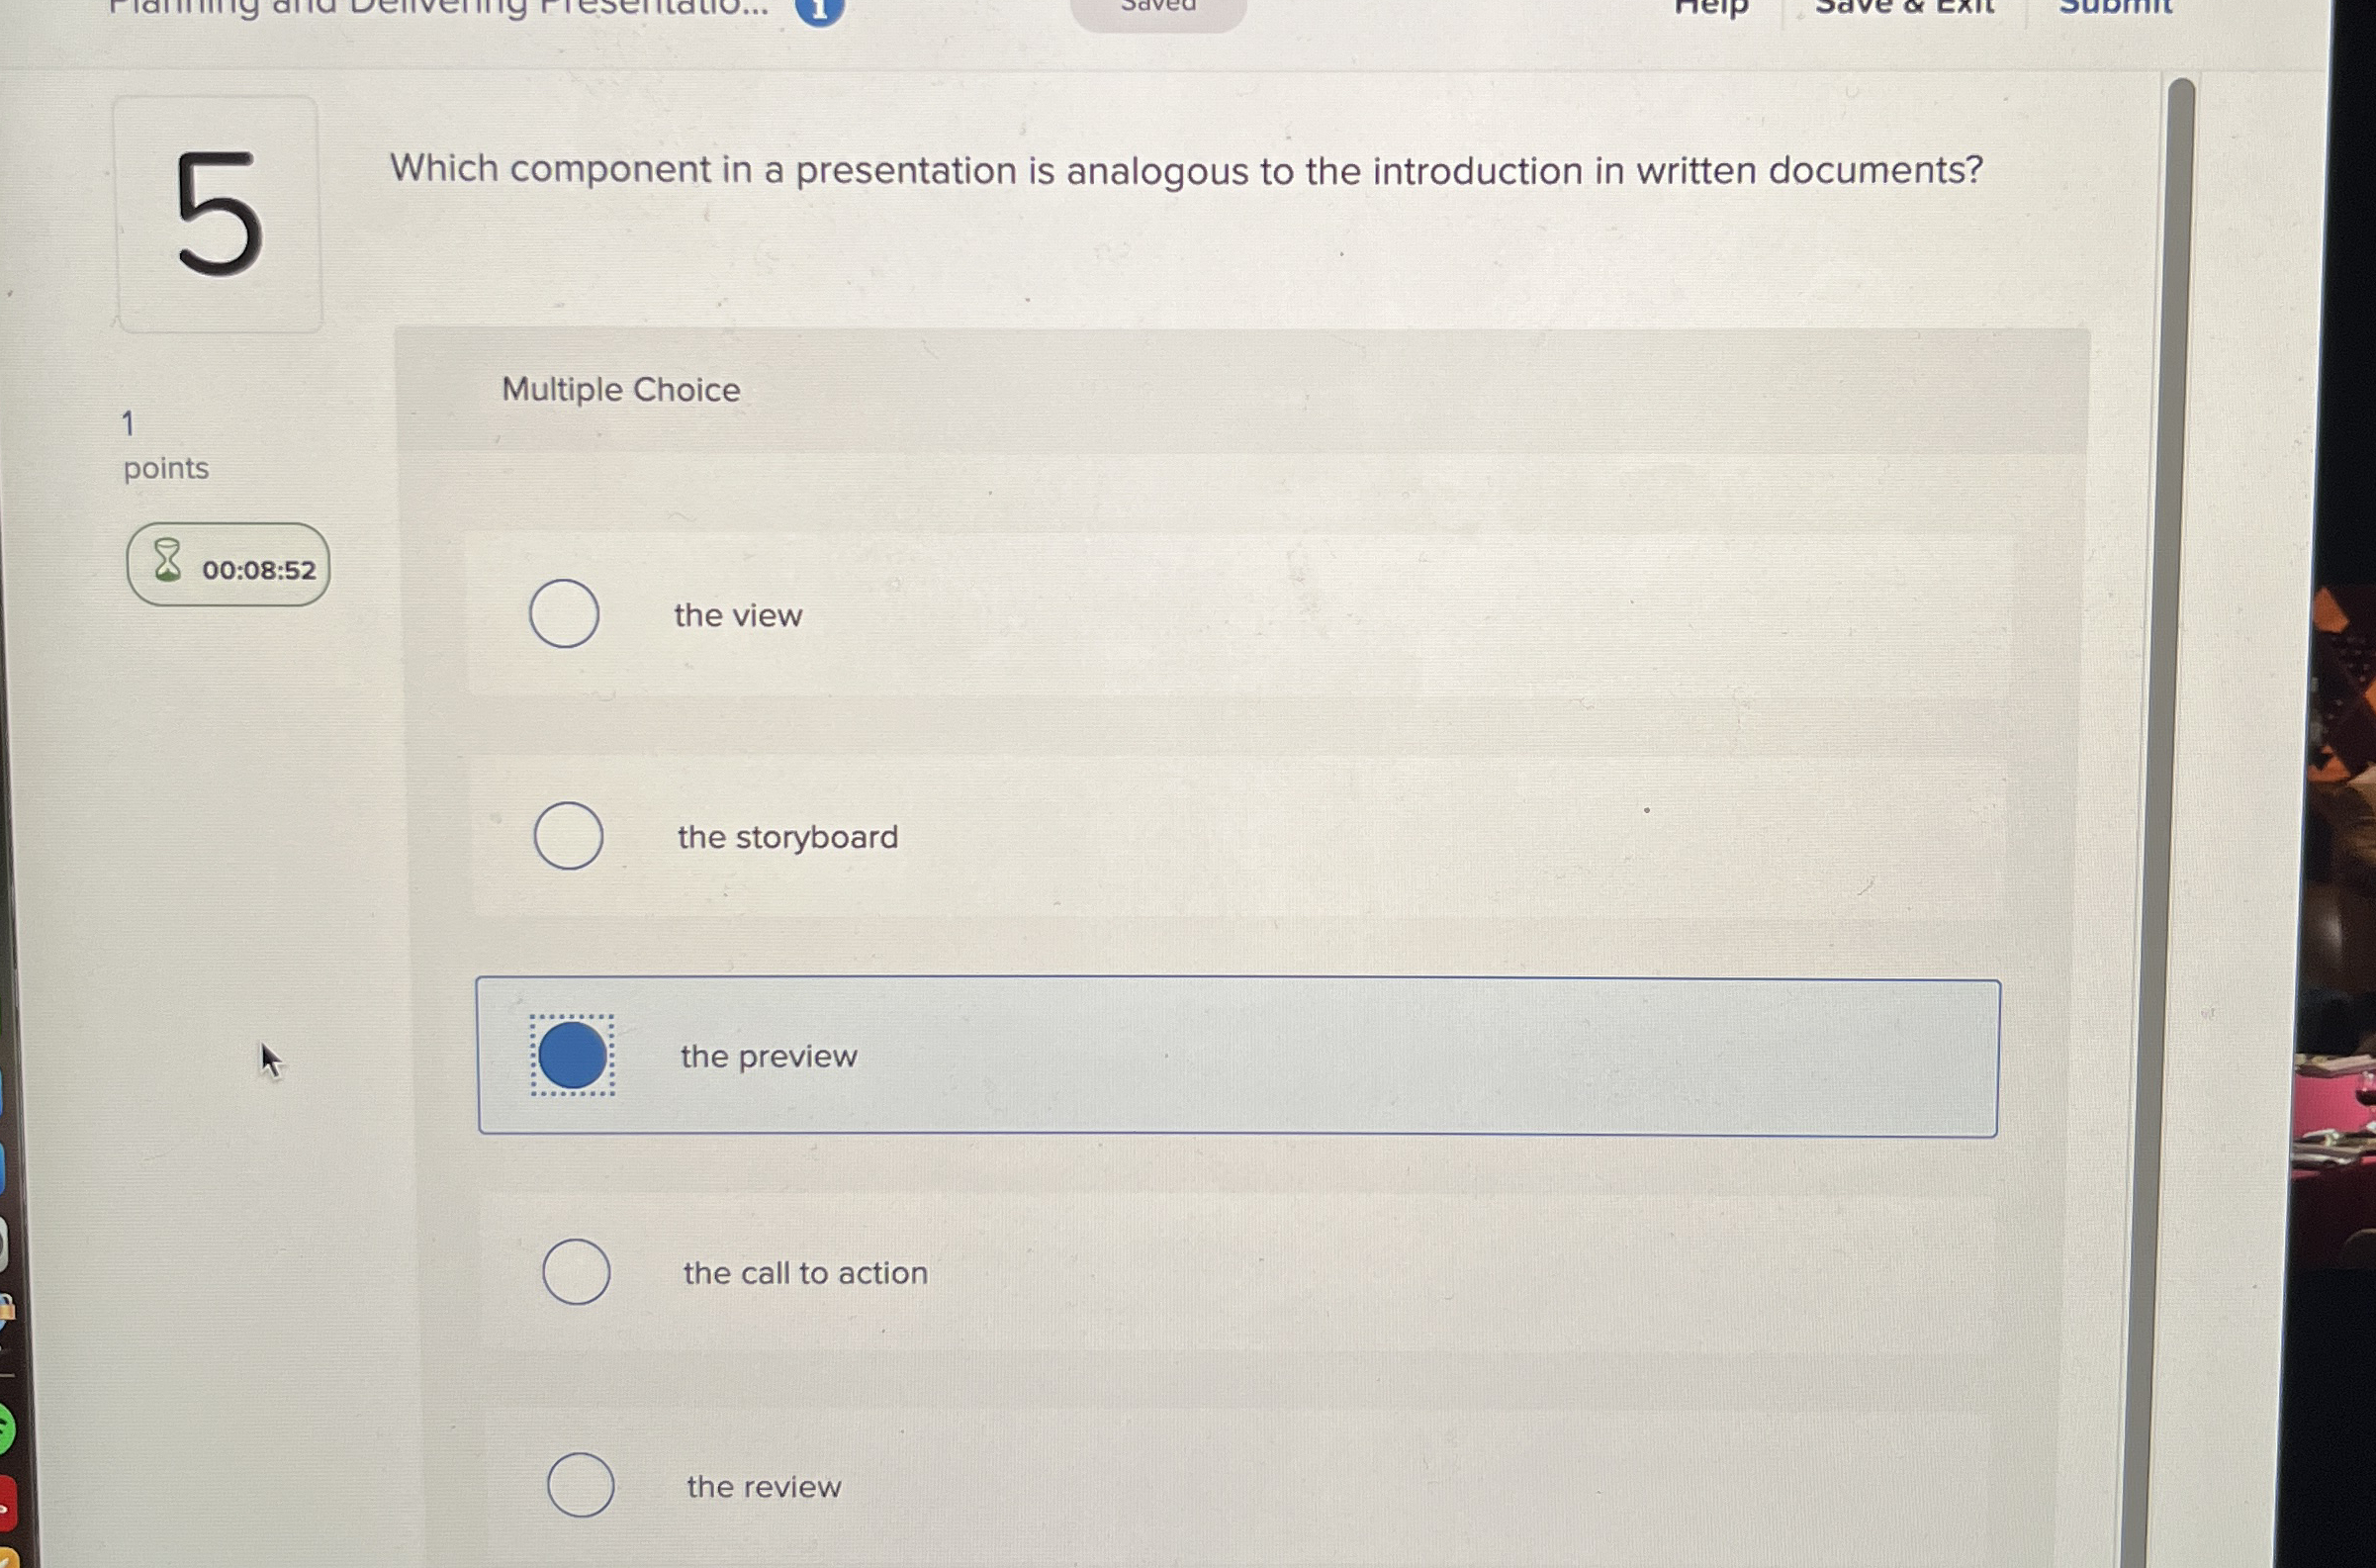Screen dimensions: 2376x1568
Task: Click the 'Multiple Choice' heading
Action: click(620, 390)
